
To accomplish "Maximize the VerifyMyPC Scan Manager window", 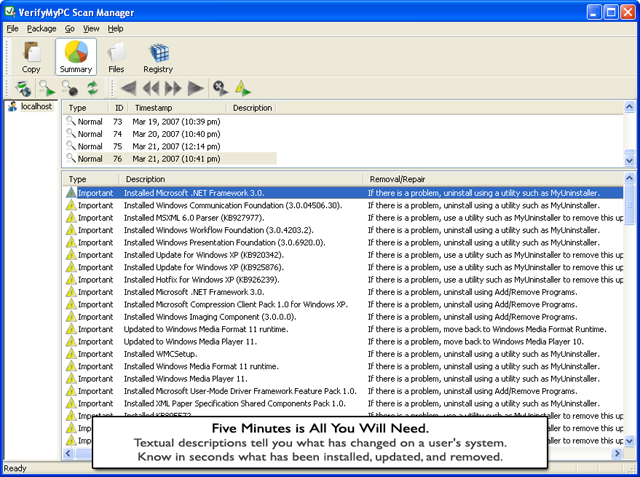I will pos(611,12).
